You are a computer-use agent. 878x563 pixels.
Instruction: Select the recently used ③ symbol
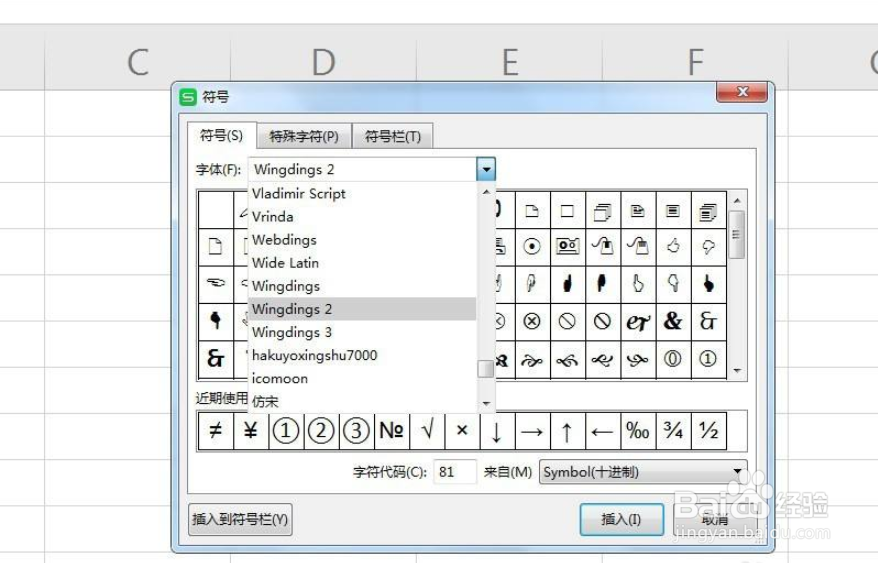[357, 431]
